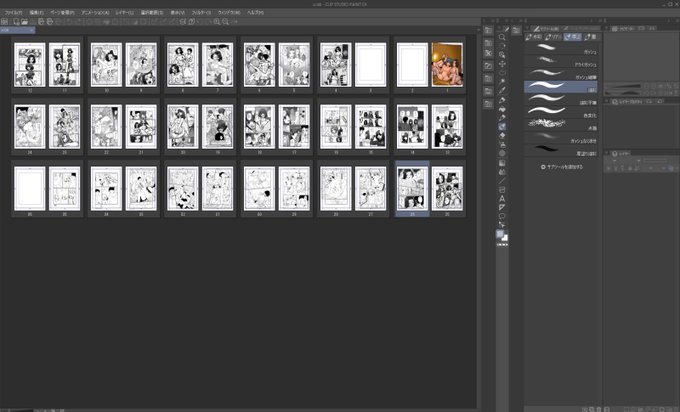Viewport: 680px width, 412px height.
Task: Open the アニメーション menu
Action: 95,13
